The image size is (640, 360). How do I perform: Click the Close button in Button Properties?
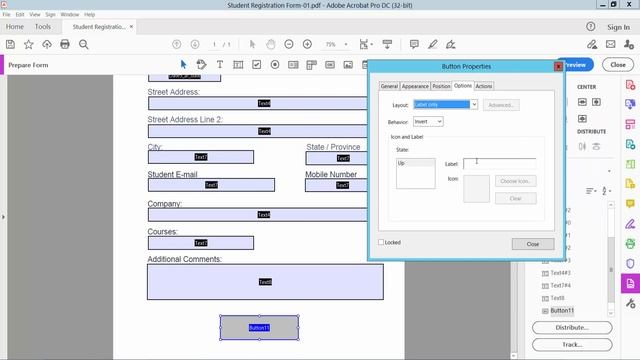click(533, 244)
